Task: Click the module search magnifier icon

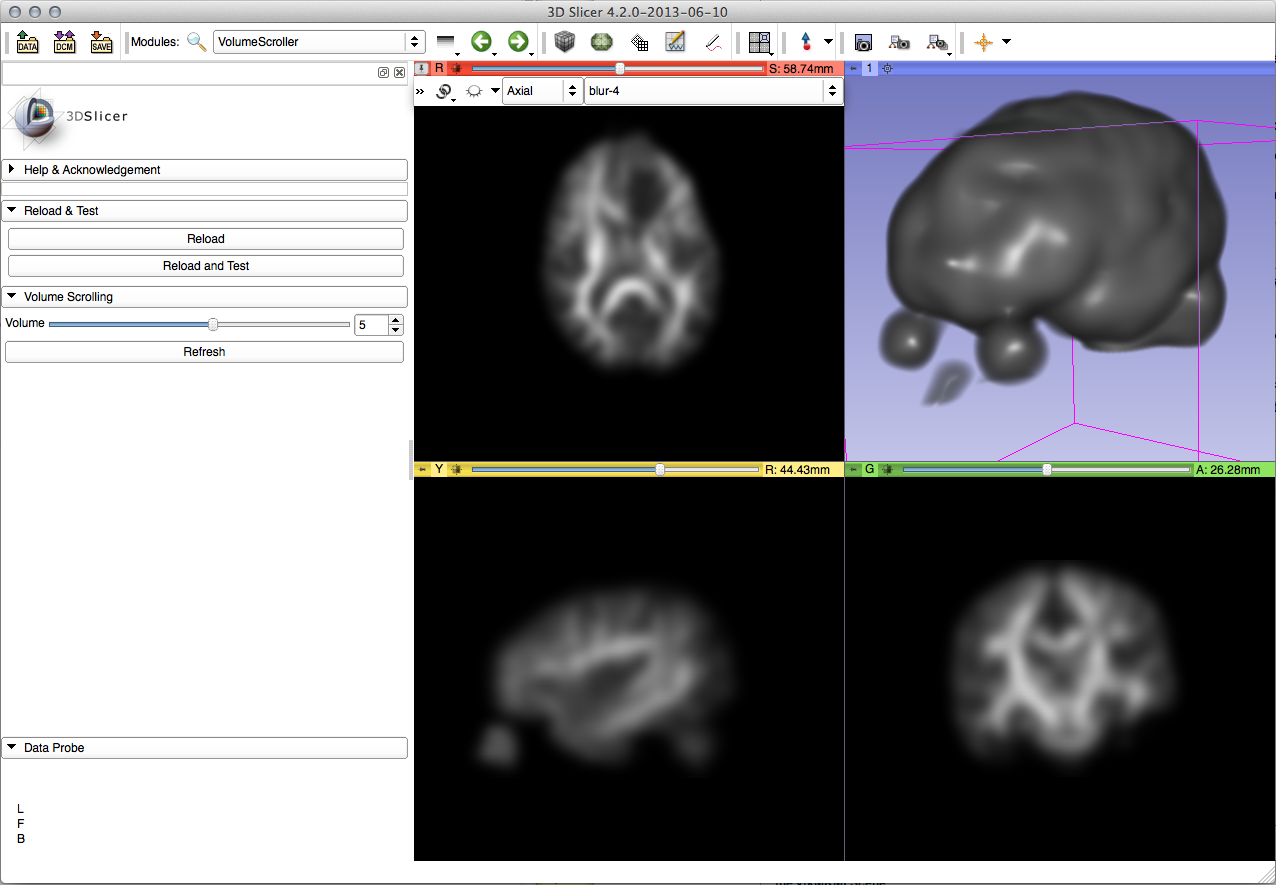Action: (x=197, y=42)
